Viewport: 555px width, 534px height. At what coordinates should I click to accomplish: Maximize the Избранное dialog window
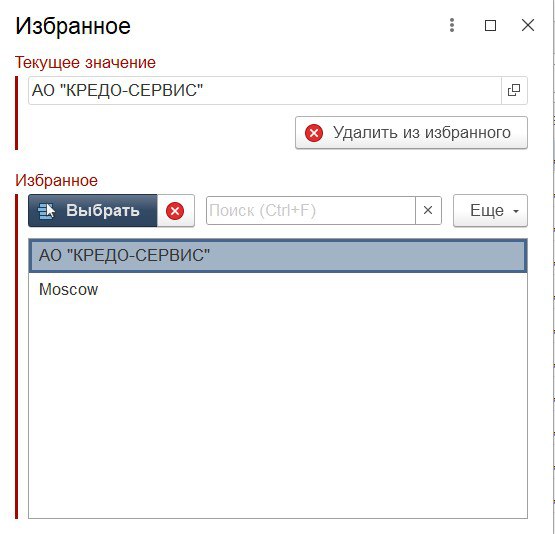490,25
